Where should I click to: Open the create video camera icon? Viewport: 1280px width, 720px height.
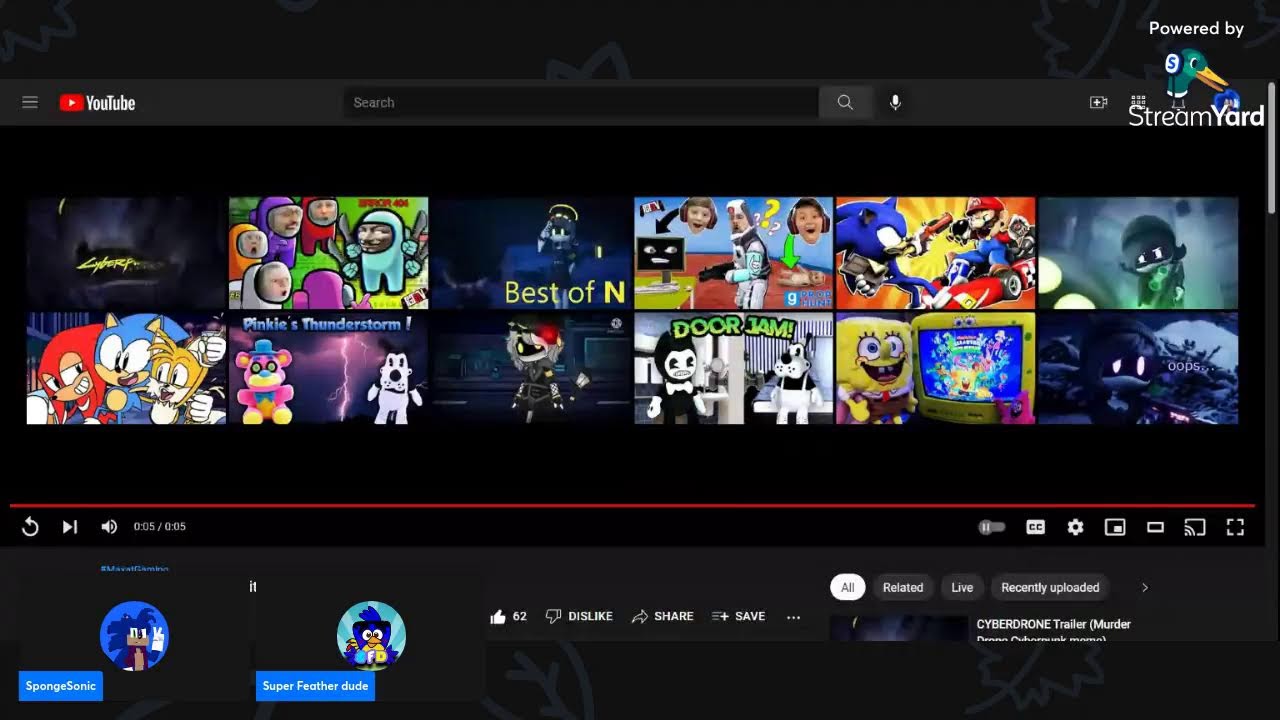1098,103
